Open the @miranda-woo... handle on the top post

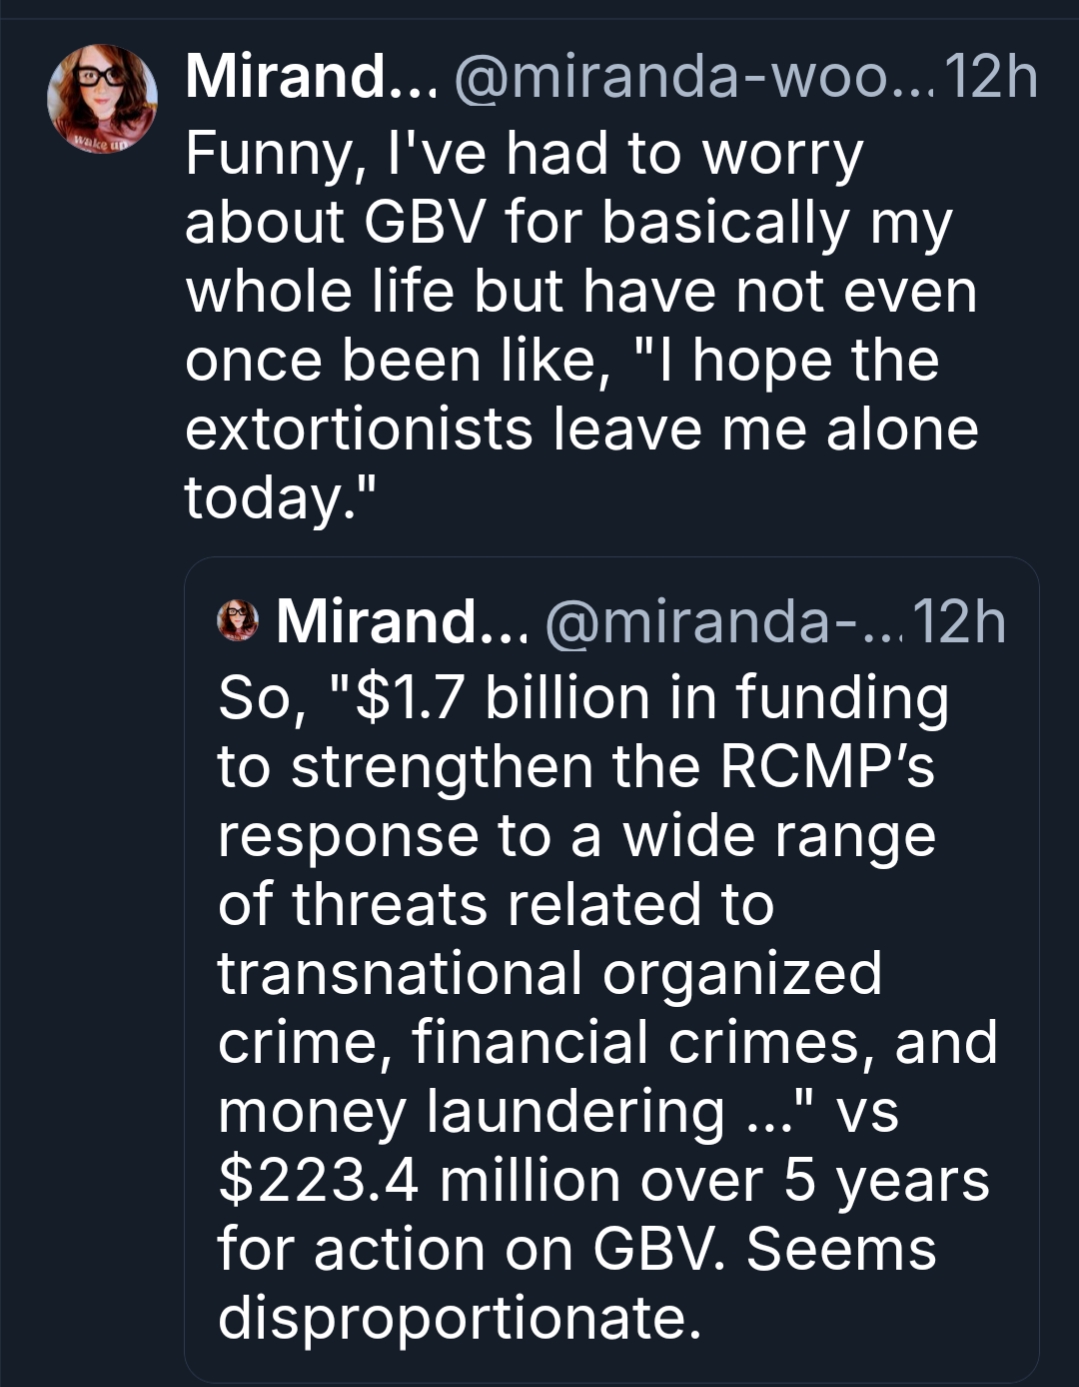[692, 76]
